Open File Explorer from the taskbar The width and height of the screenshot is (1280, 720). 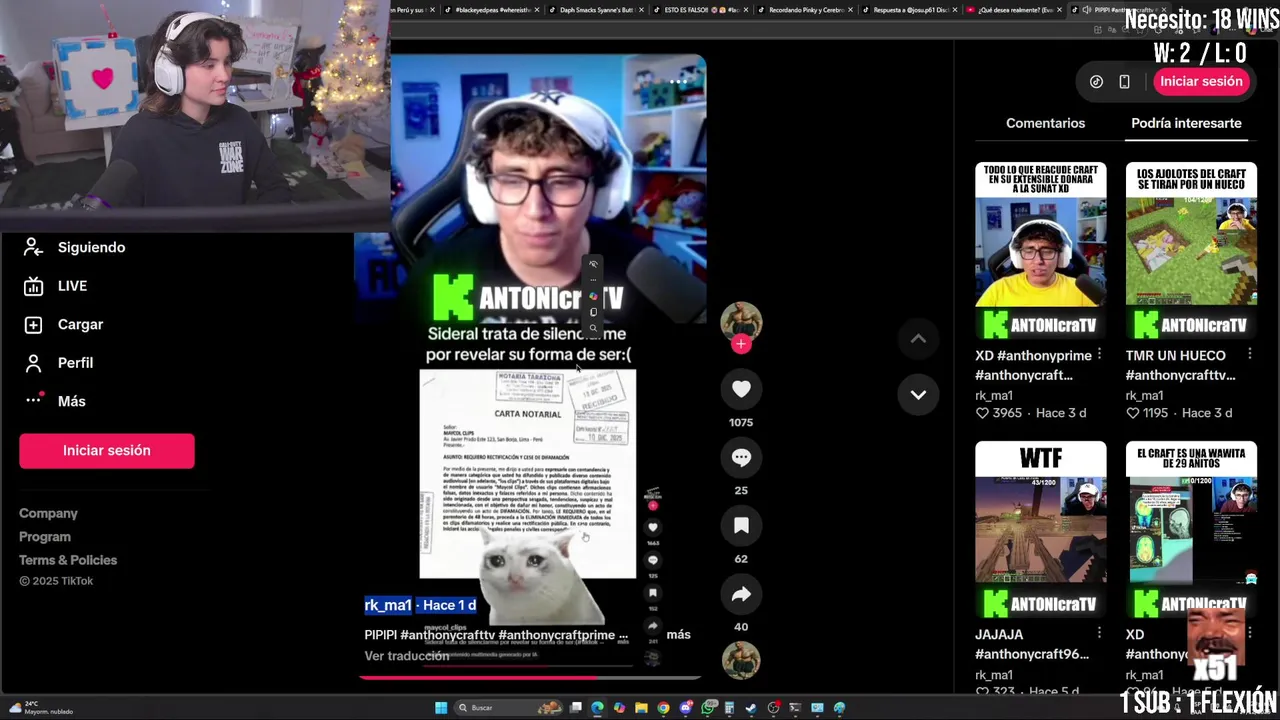(x=641, y=708)
